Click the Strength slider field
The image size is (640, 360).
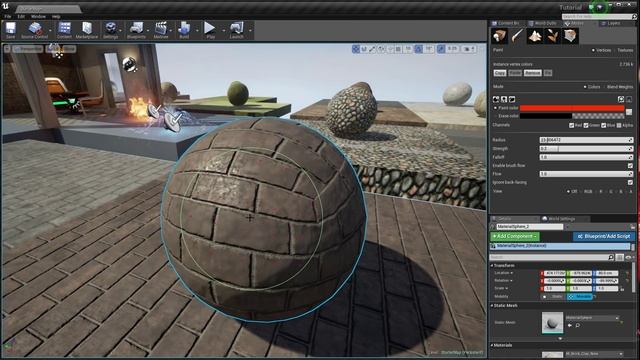pyautogui.click(x=586, y=149)
